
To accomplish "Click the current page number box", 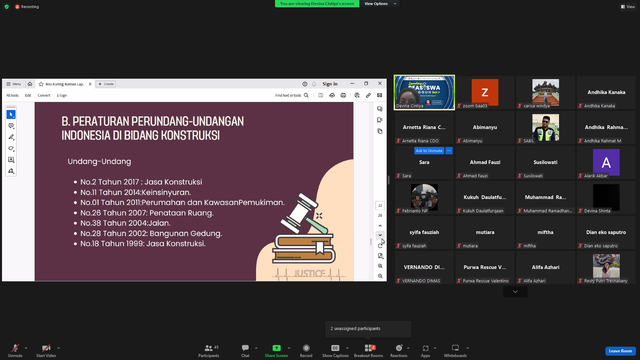I will 380,205.
